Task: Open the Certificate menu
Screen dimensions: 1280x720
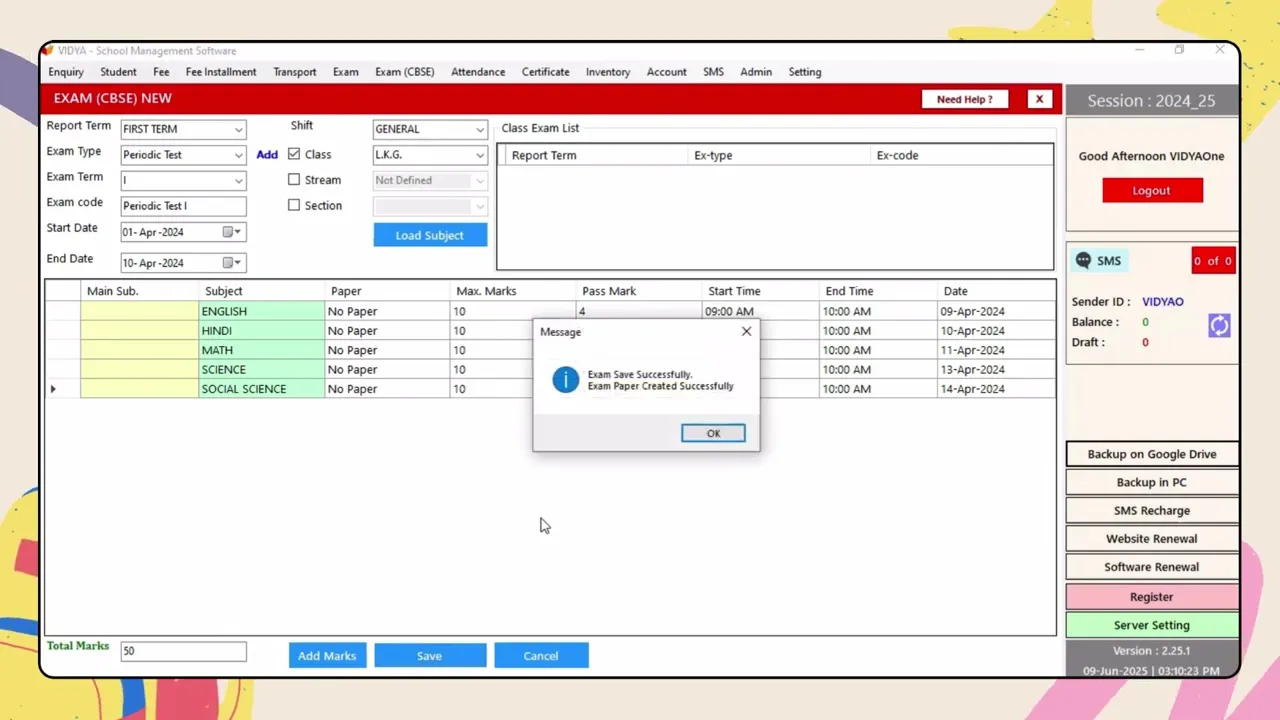Action: (x=546, y=72)
